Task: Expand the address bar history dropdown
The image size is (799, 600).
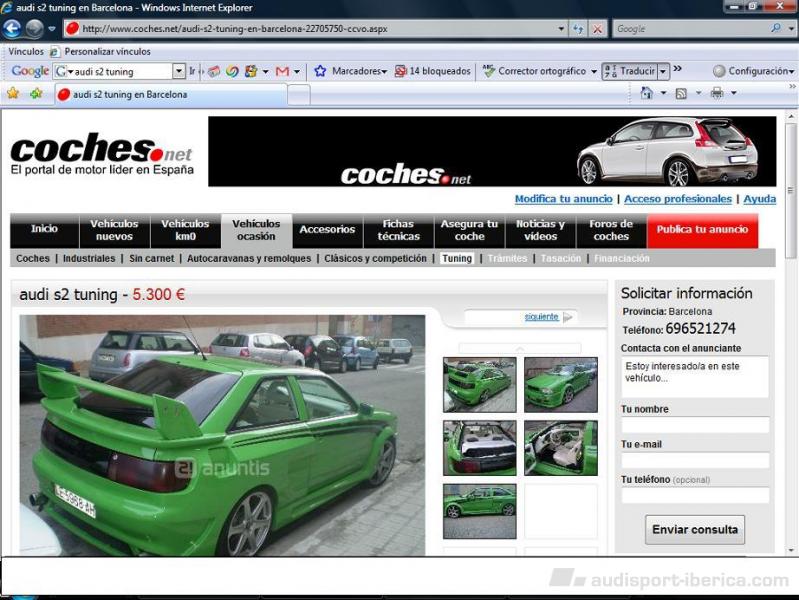Action: [x=561, y=29]
